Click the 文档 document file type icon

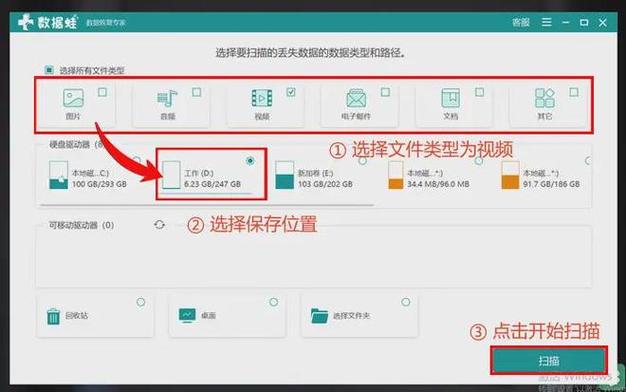pos(450,98)
